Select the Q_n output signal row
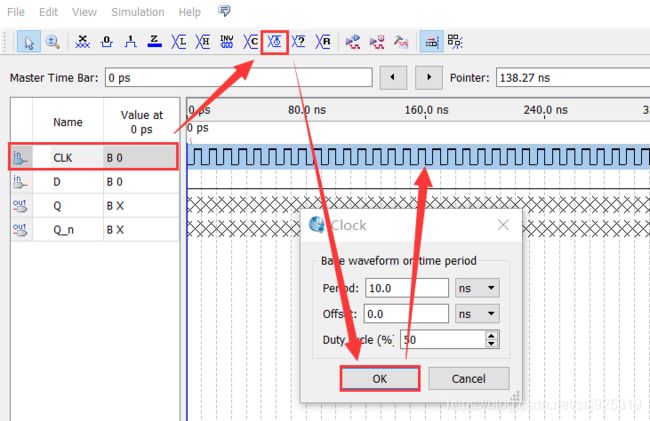650x421 pixels. (x=95, y=230)
